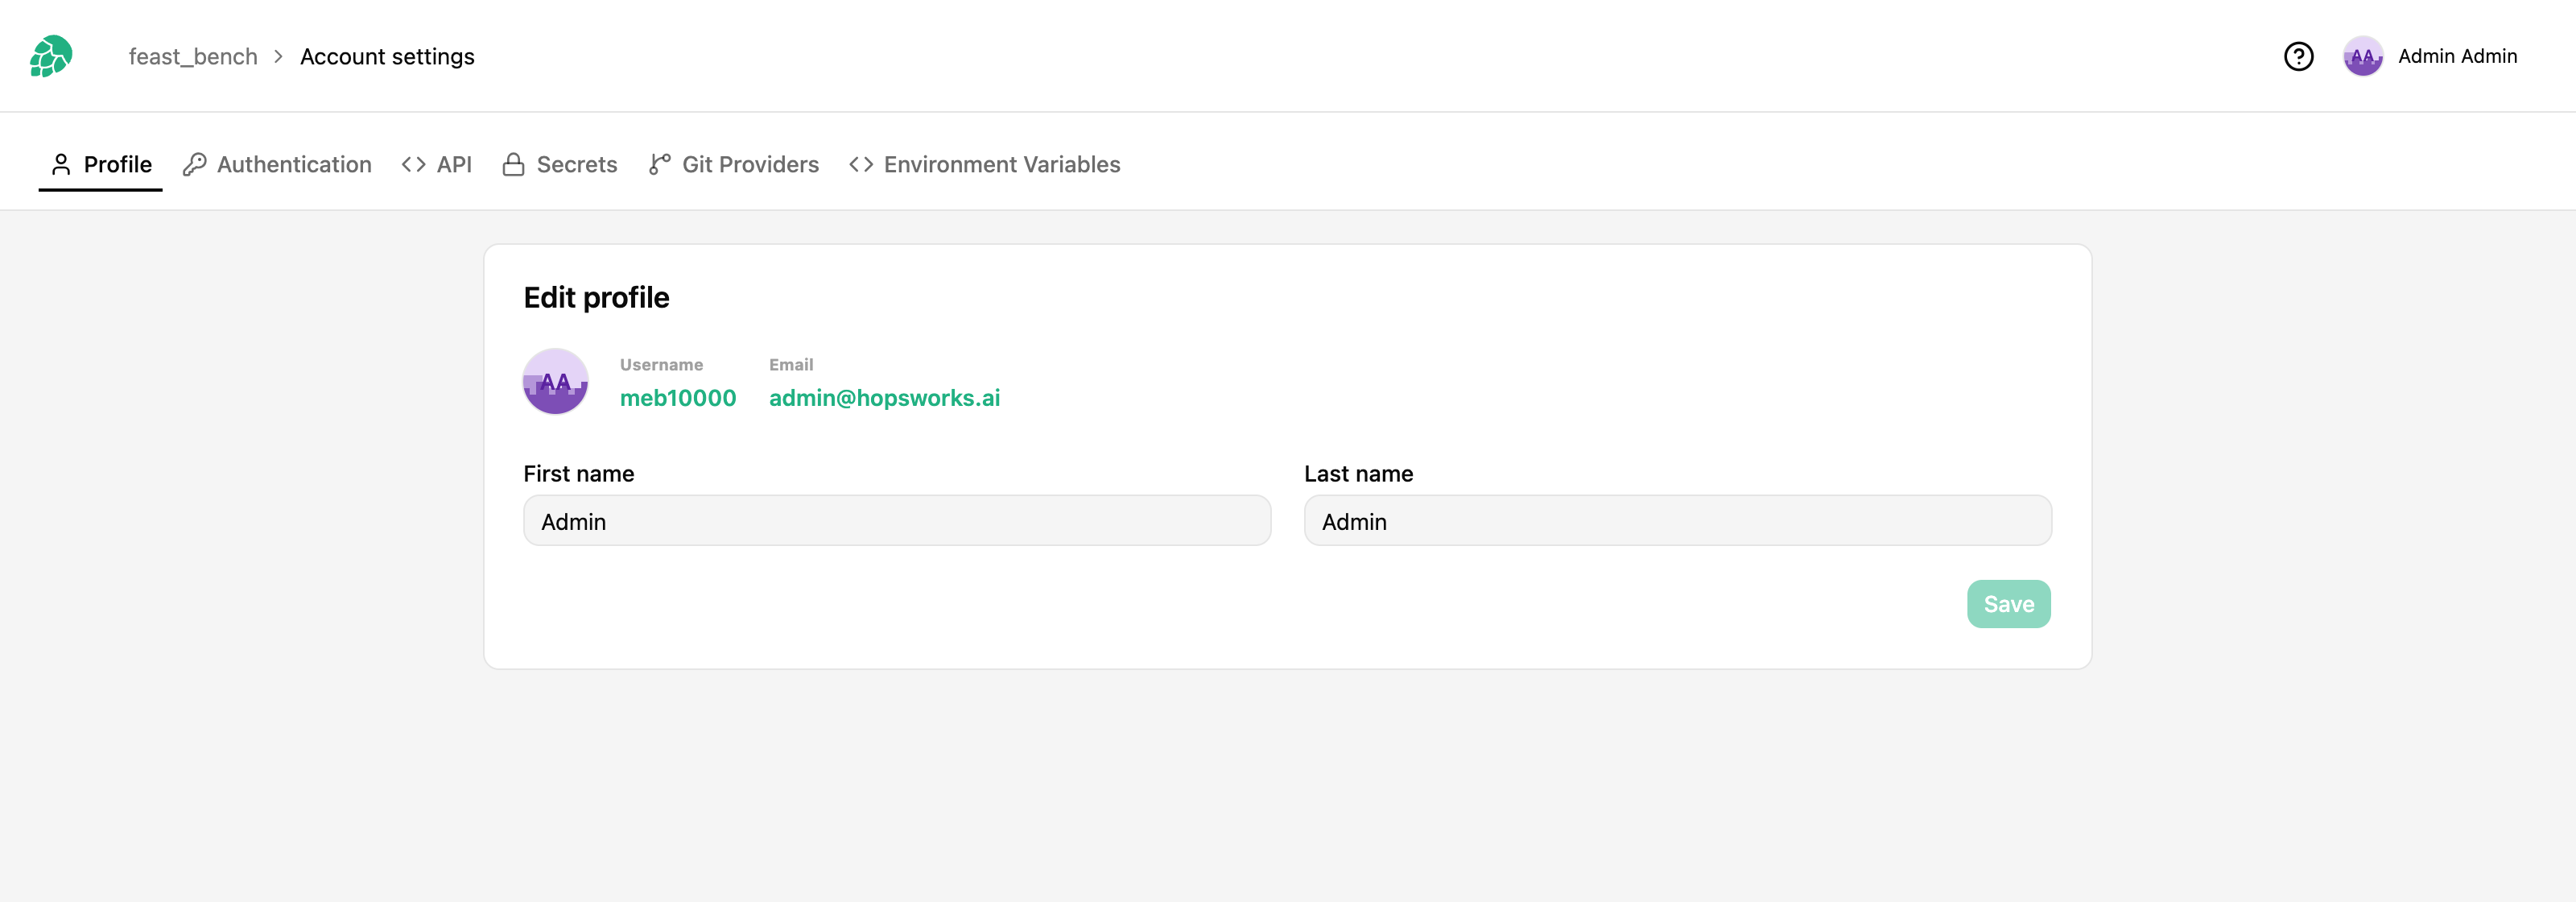Image resolution: width=2576 pixels, height=902 pixels.
Task: Click the Edit profile heading
Action: point(596,298)
